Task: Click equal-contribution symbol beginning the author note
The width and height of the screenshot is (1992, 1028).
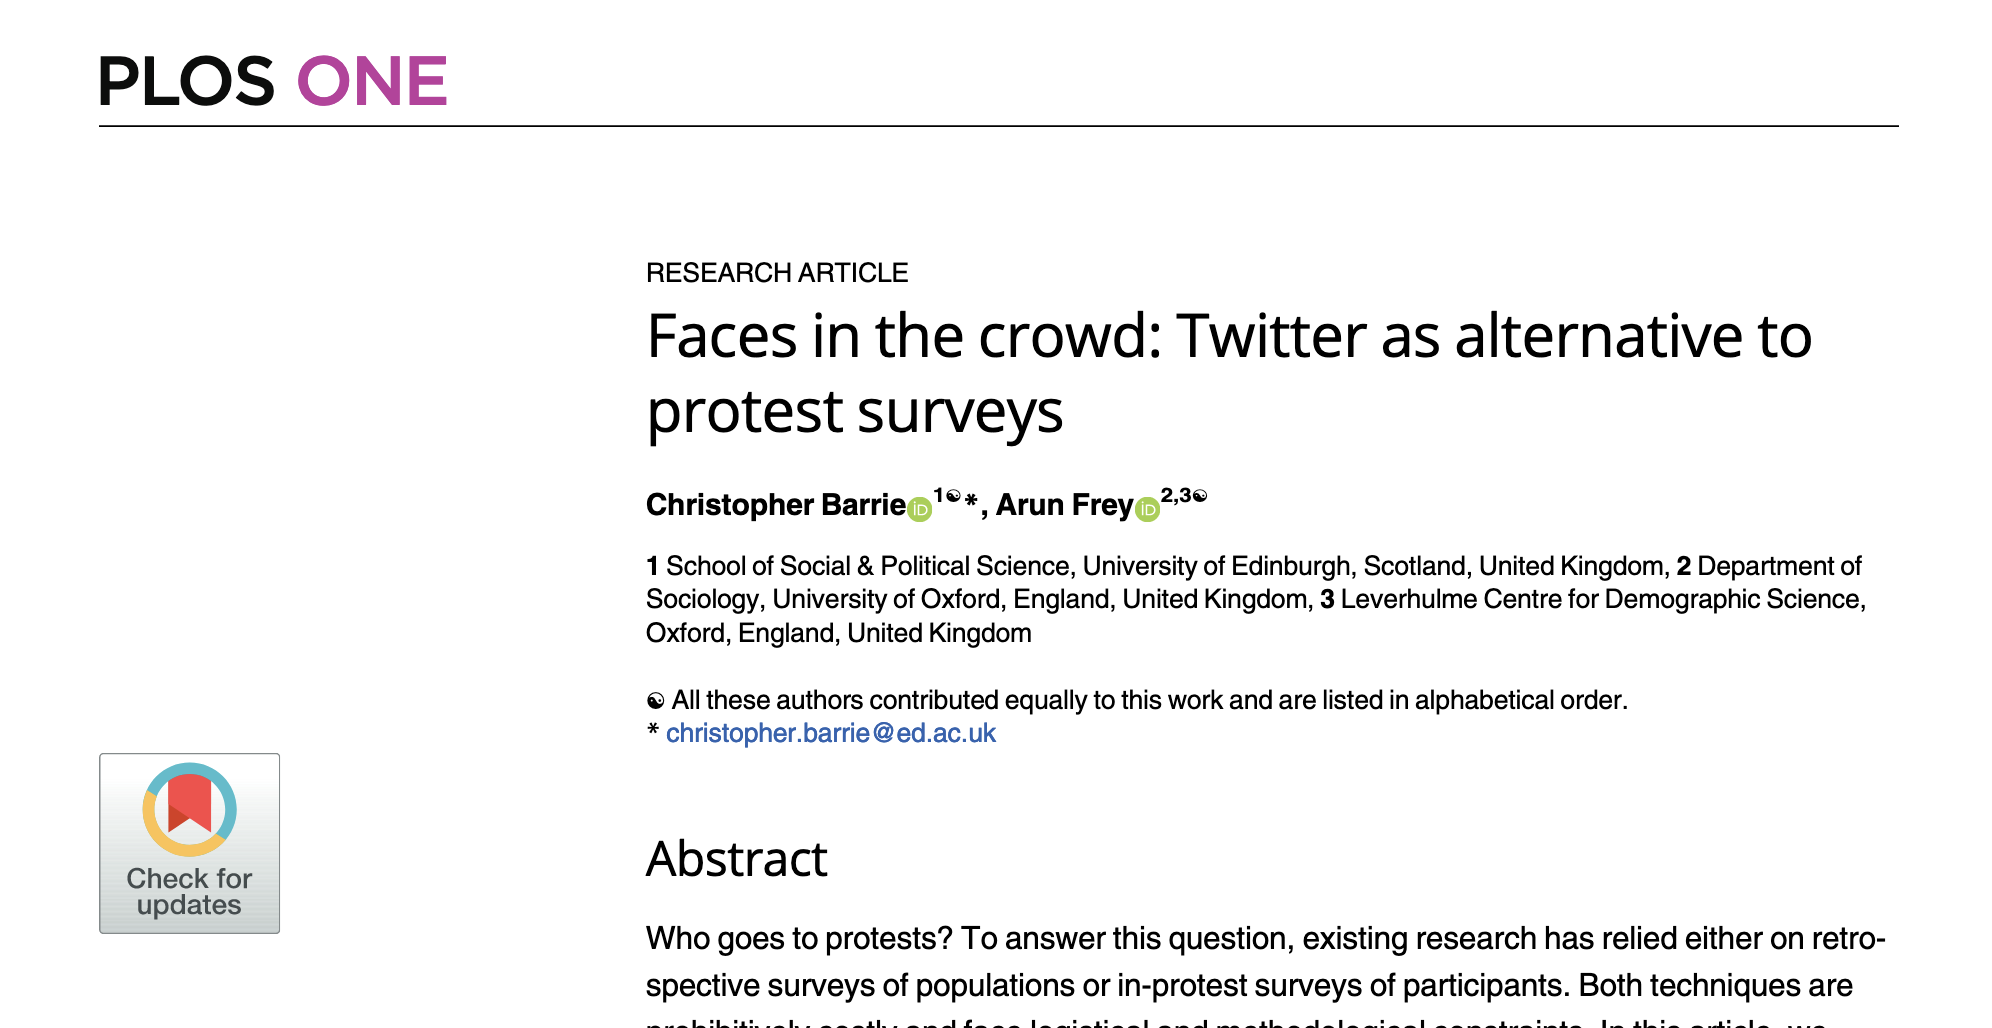Action: 655,701
